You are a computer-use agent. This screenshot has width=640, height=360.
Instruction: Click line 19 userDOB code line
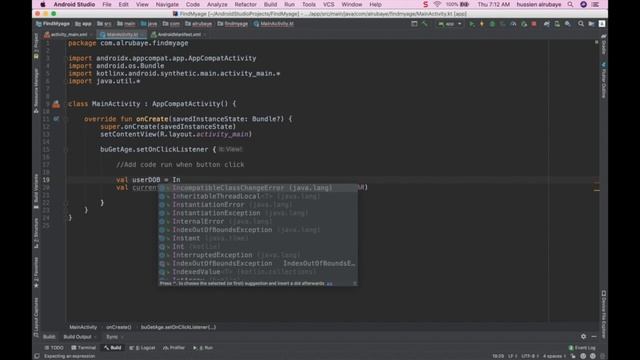coord(148,180)
